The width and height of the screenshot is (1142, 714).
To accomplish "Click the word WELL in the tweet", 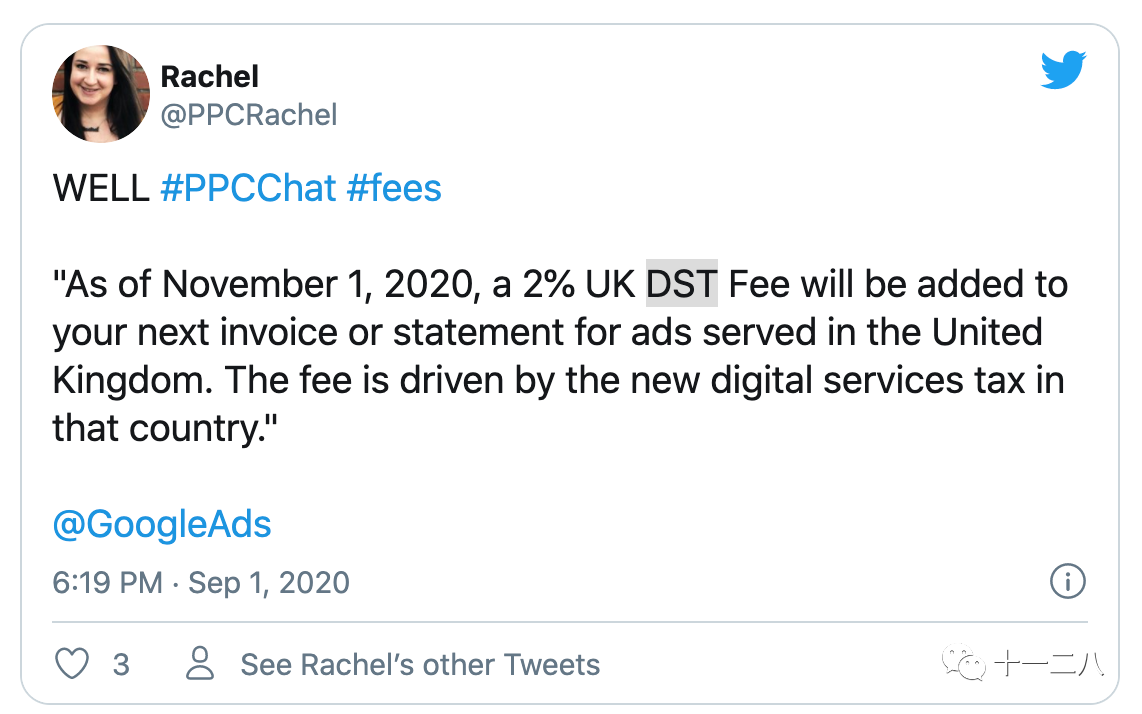I will click(x=101, y=188).
